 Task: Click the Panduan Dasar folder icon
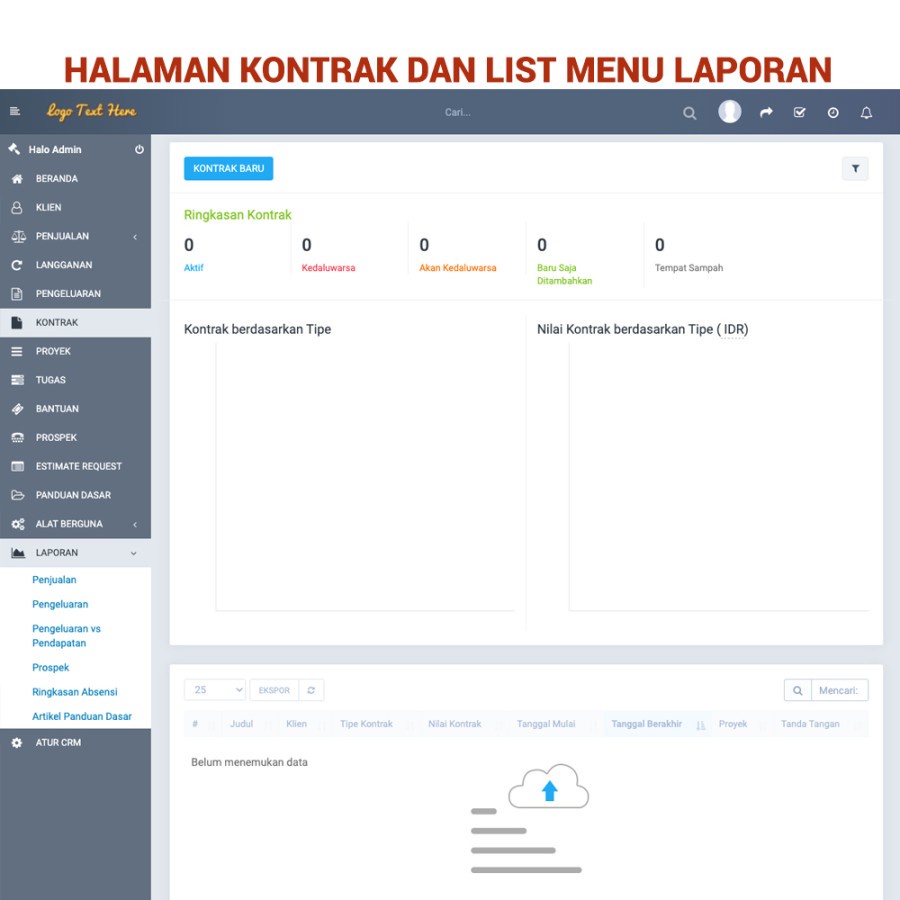coord(17,495)
